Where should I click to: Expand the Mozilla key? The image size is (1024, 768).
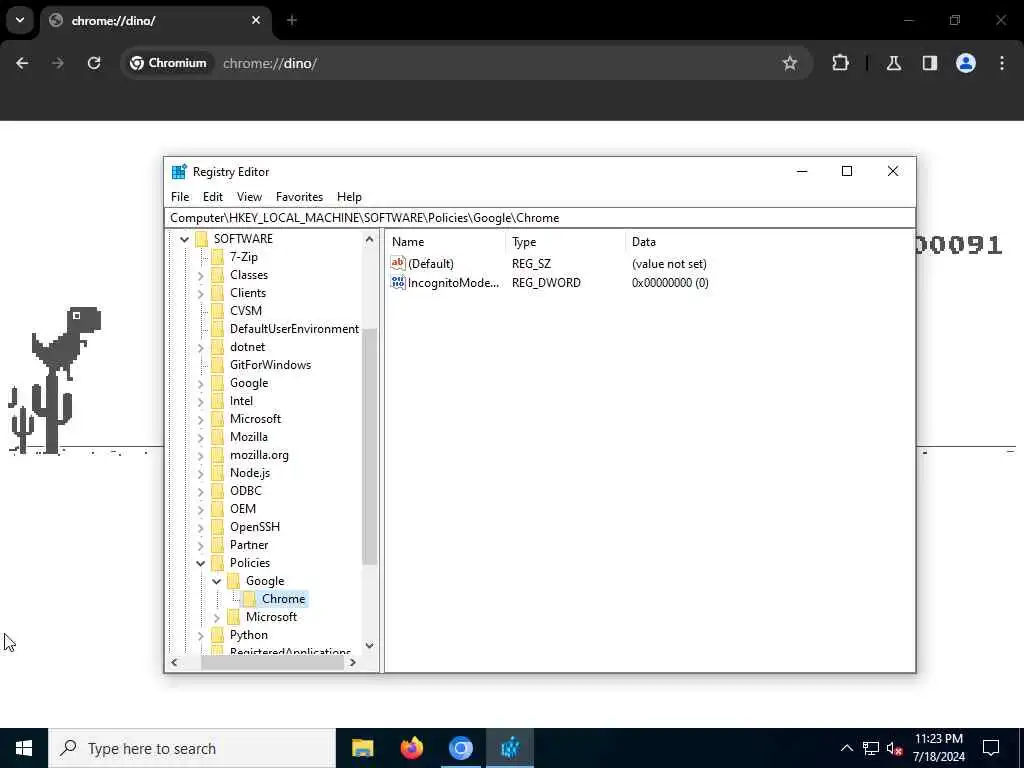[200, 437]
